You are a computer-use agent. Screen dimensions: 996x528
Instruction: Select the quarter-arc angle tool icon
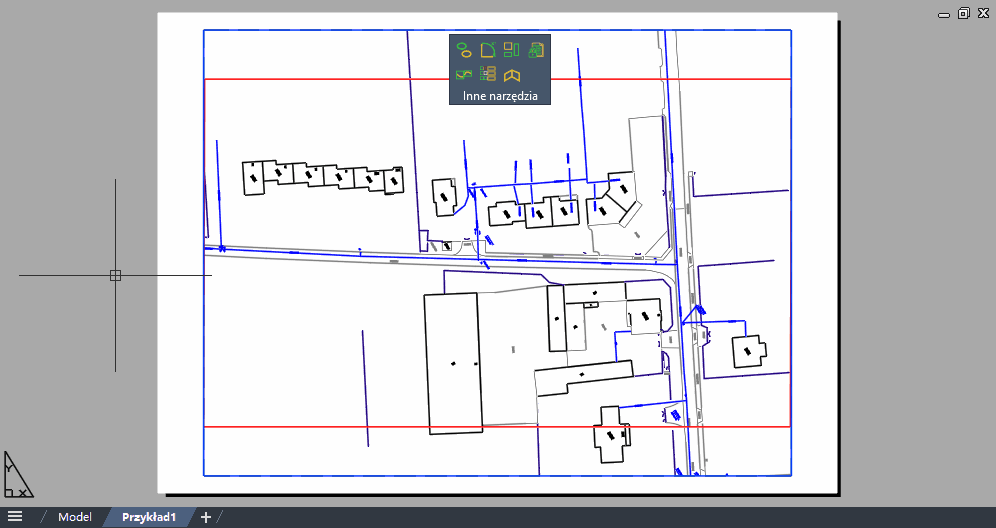click(488, 50)
